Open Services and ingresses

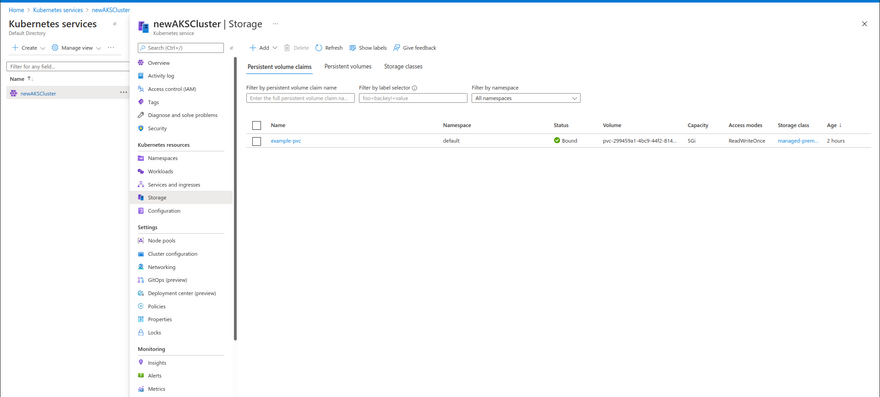click(174, 185)
